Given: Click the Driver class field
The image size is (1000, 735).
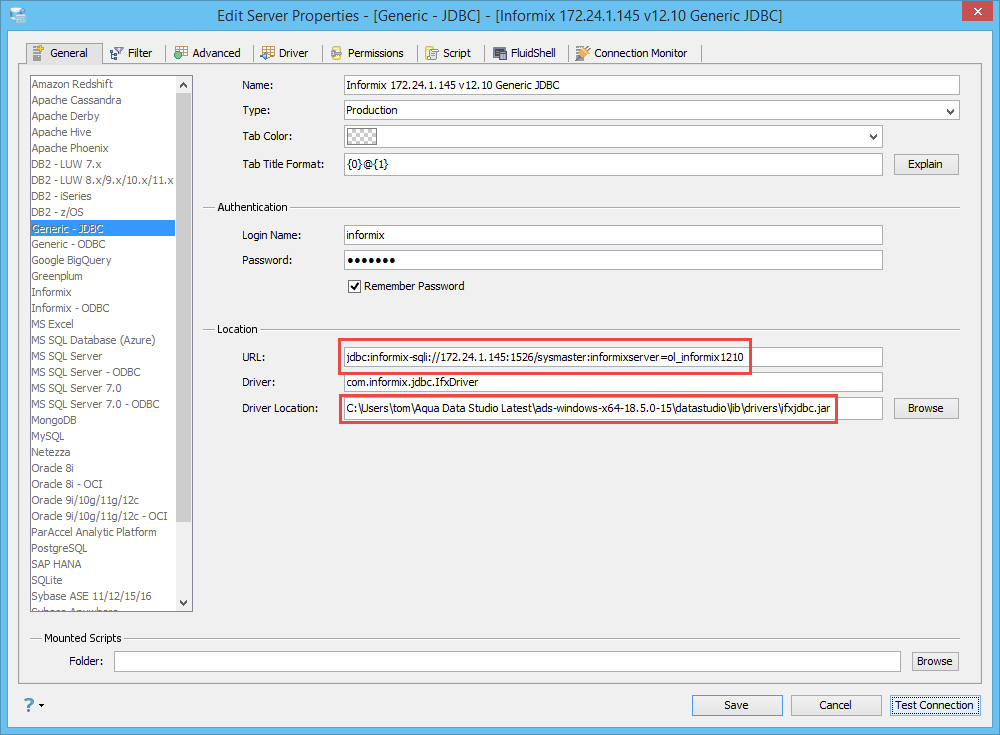Looking at the screenshot, I should (x=613, y=382).
